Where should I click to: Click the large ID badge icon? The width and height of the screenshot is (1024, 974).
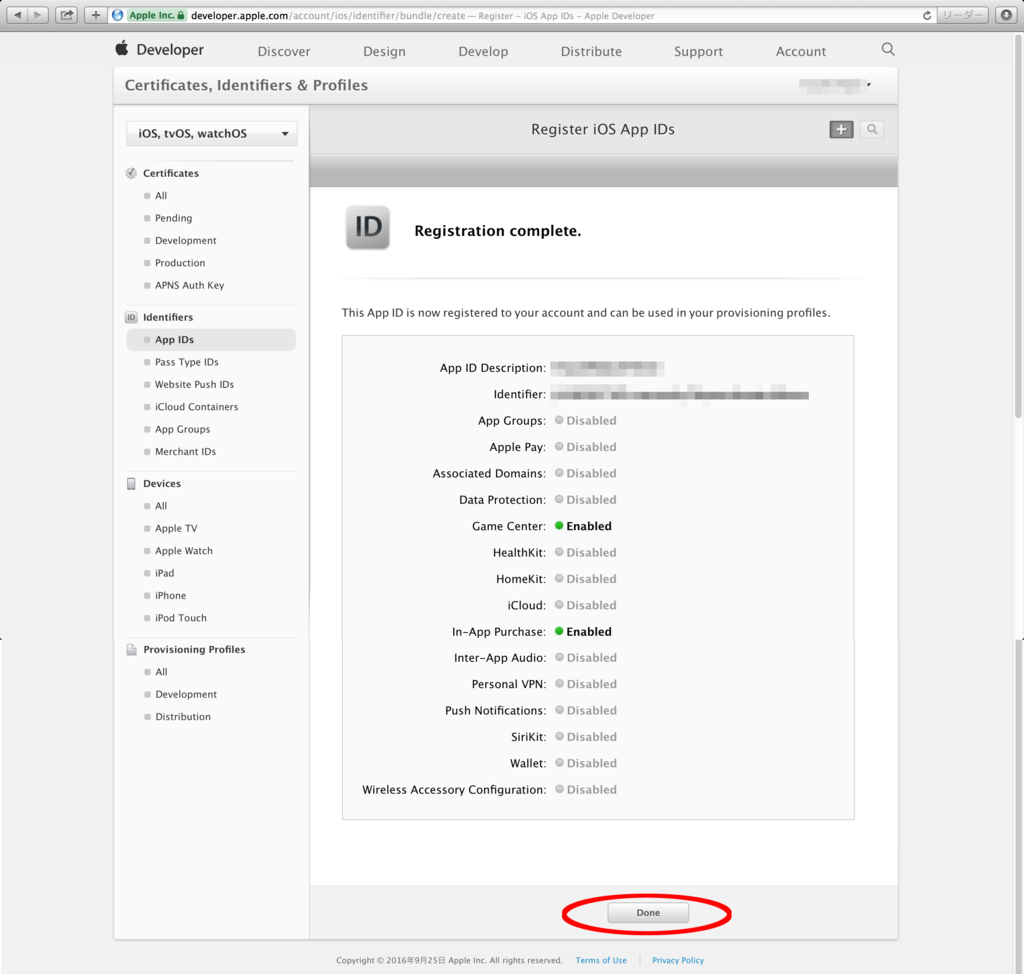coord(368,228)
